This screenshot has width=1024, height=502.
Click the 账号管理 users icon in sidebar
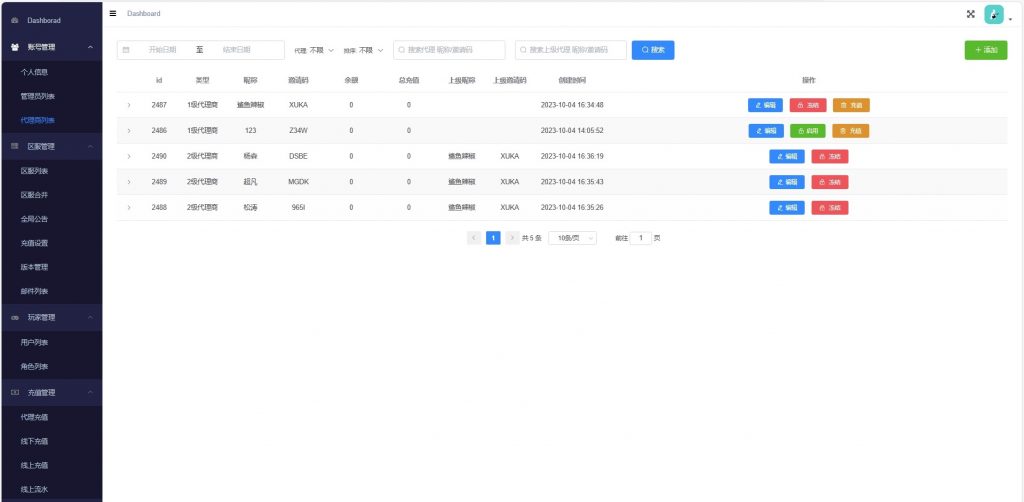coord(14,47)
